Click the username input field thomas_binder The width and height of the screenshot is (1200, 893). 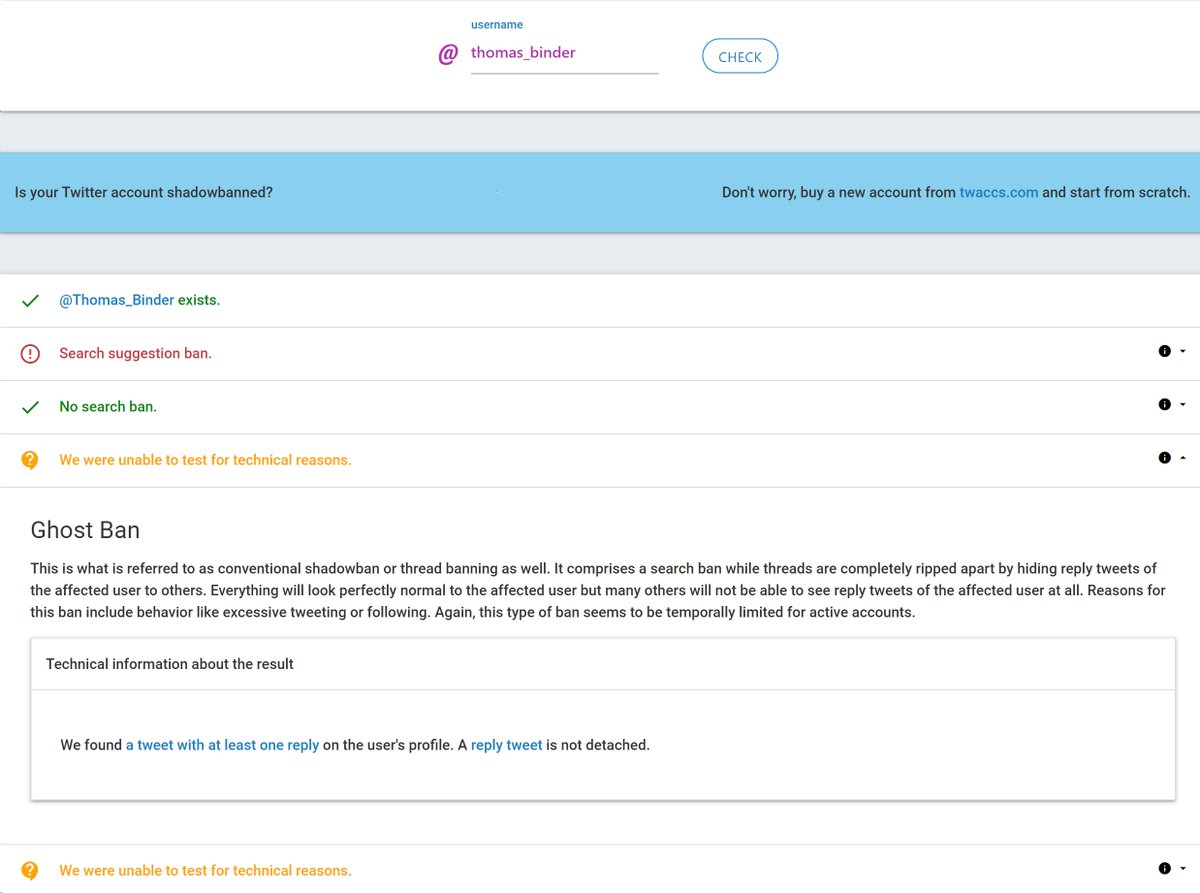[564, 53]
